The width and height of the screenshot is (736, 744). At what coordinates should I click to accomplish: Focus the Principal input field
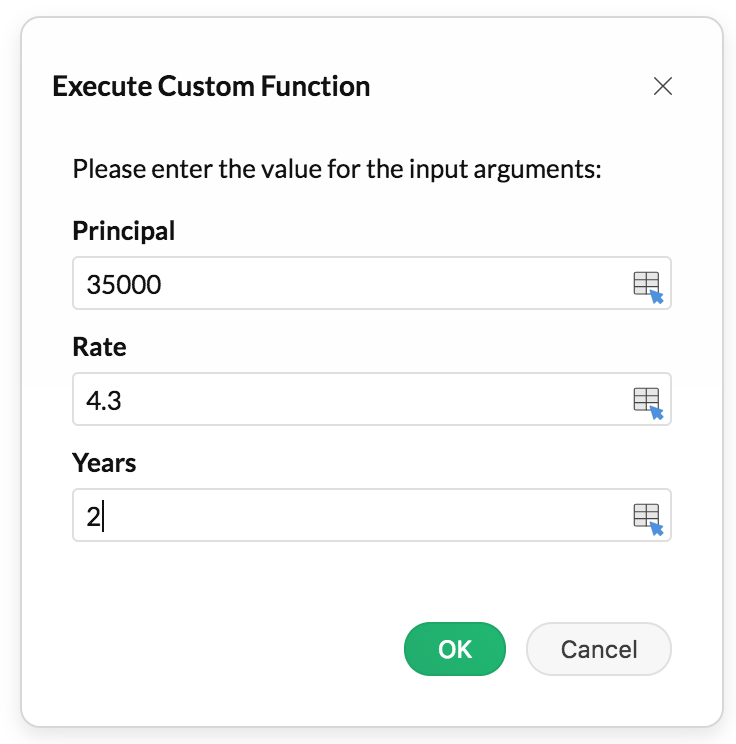click(x=350, y=285)
